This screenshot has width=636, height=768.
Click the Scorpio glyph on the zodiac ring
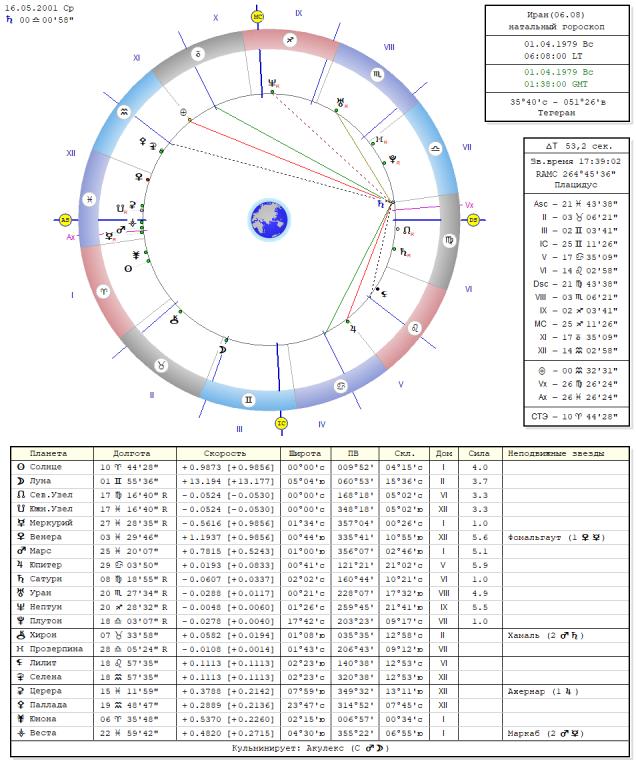377,74
